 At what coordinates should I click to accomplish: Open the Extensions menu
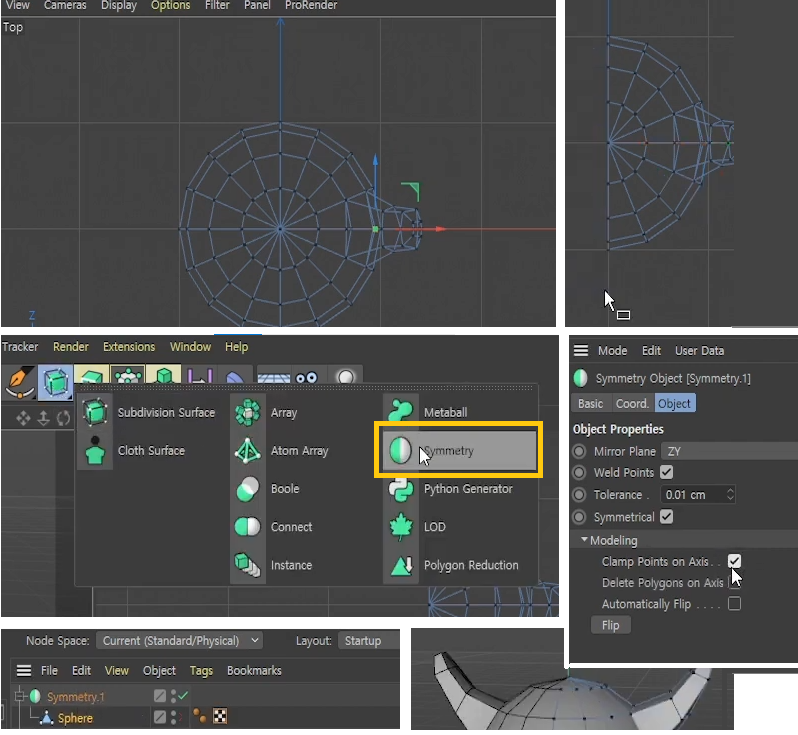129,347
